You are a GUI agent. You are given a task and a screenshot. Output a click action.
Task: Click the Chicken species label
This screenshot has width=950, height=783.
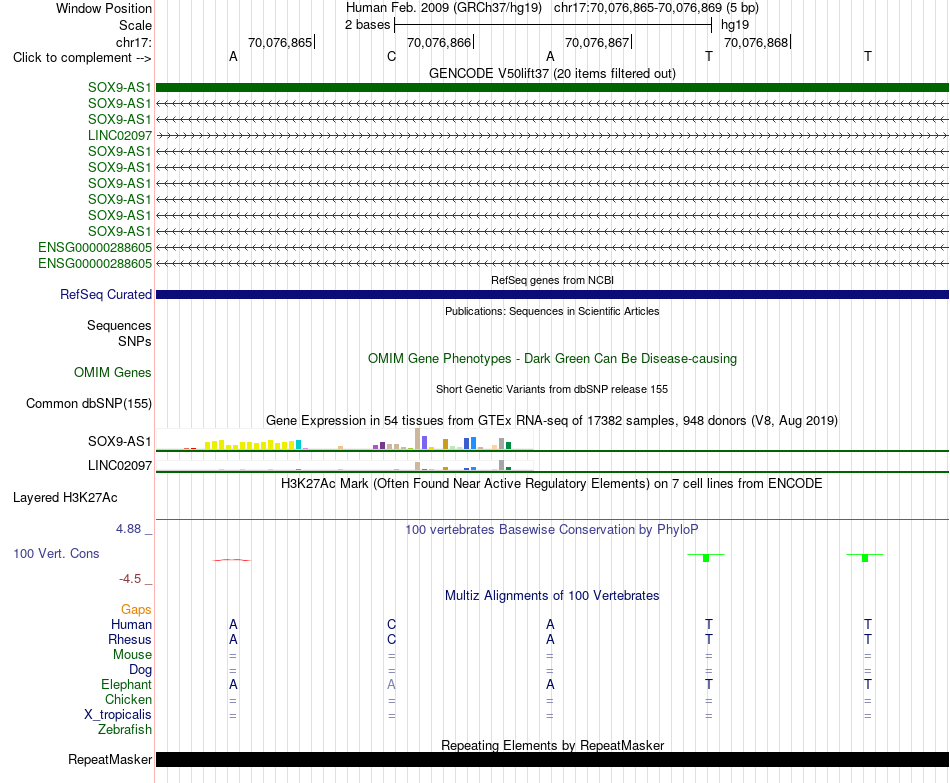coord(128,699)
